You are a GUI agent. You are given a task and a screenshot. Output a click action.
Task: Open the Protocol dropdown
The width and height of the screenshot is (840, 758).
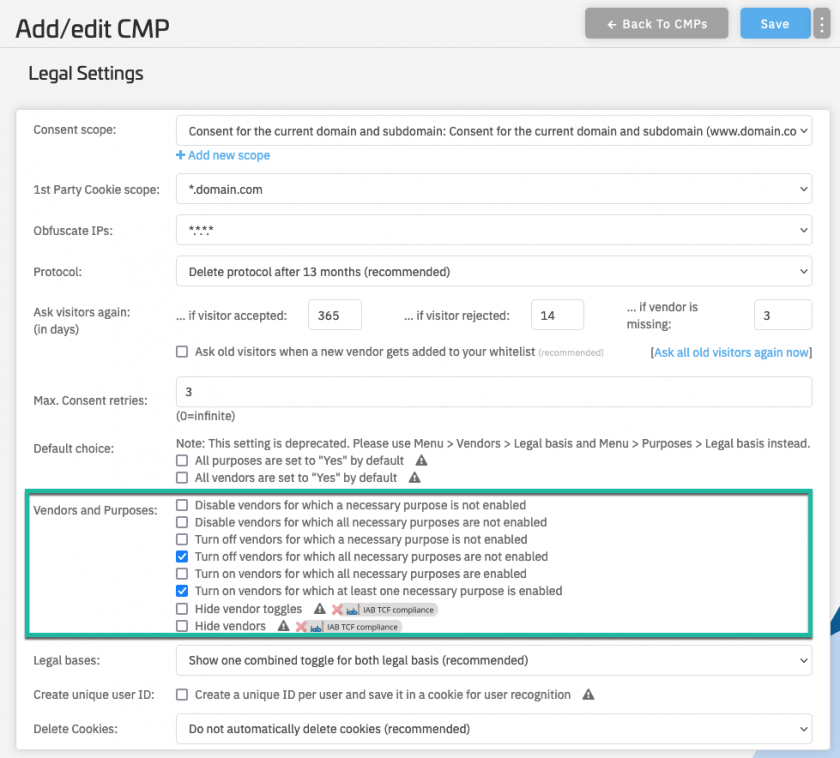(494, 272)
